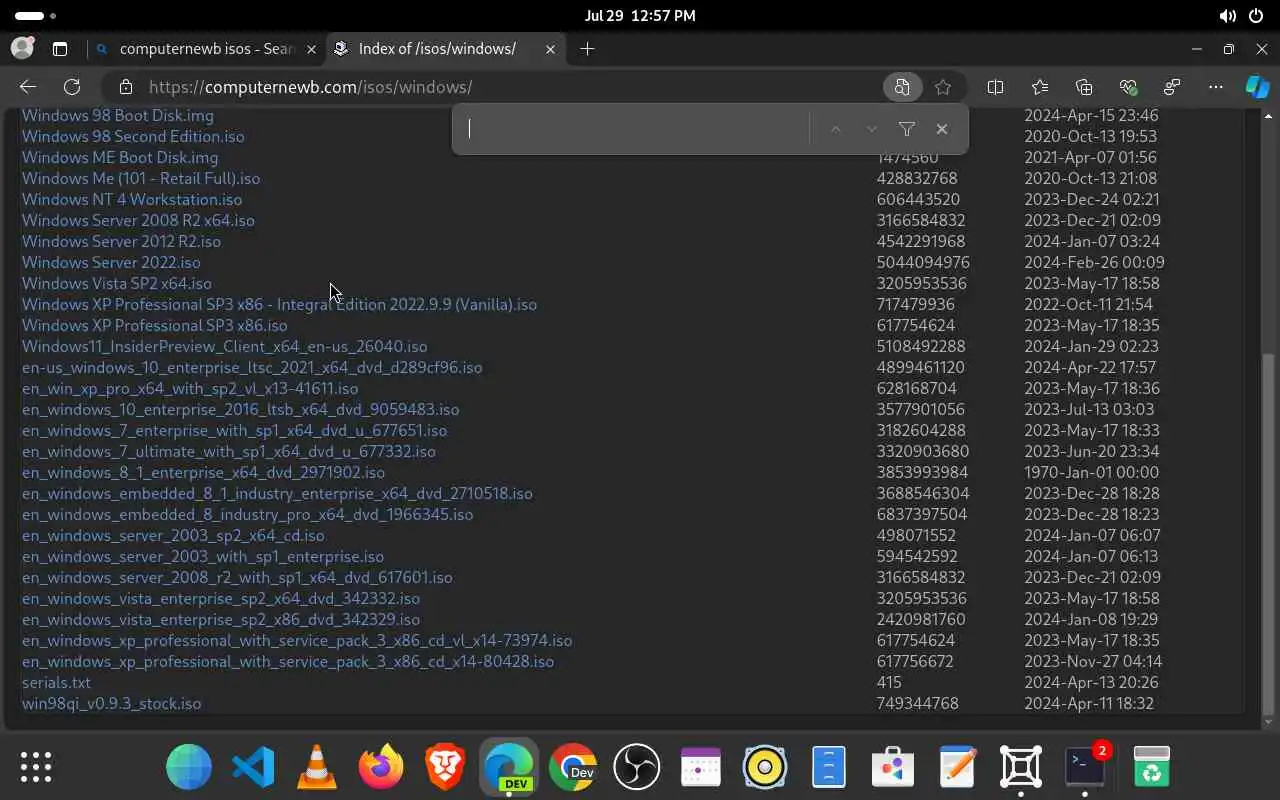Close the computernewb isos search tab
This screenshot has height=800, width=1280.
(x=311, y=48)
